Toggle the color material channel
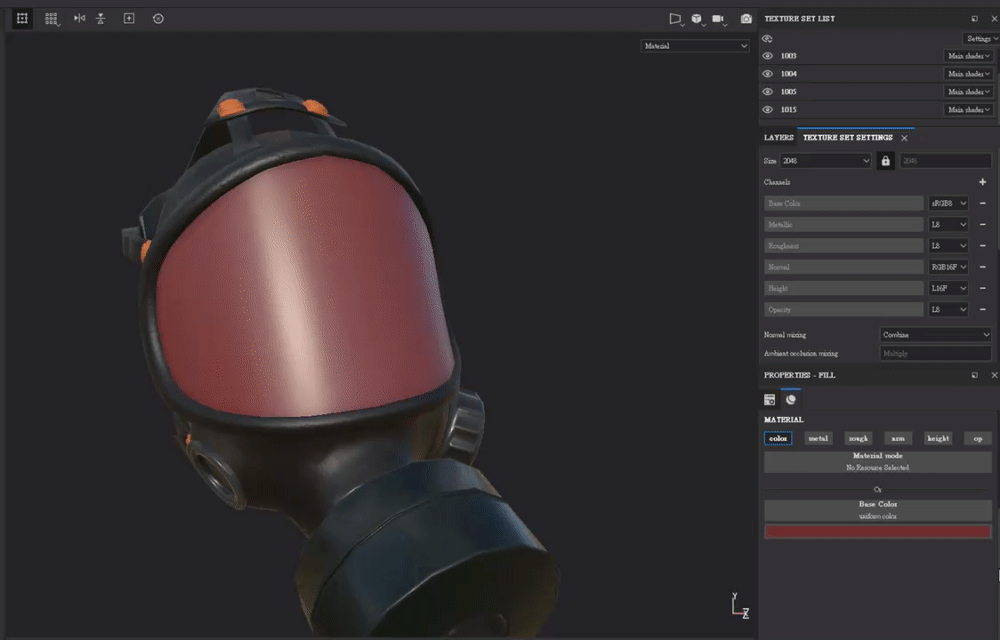Image resolution: width=1000 pixels, height=640 pixels. 778,439
